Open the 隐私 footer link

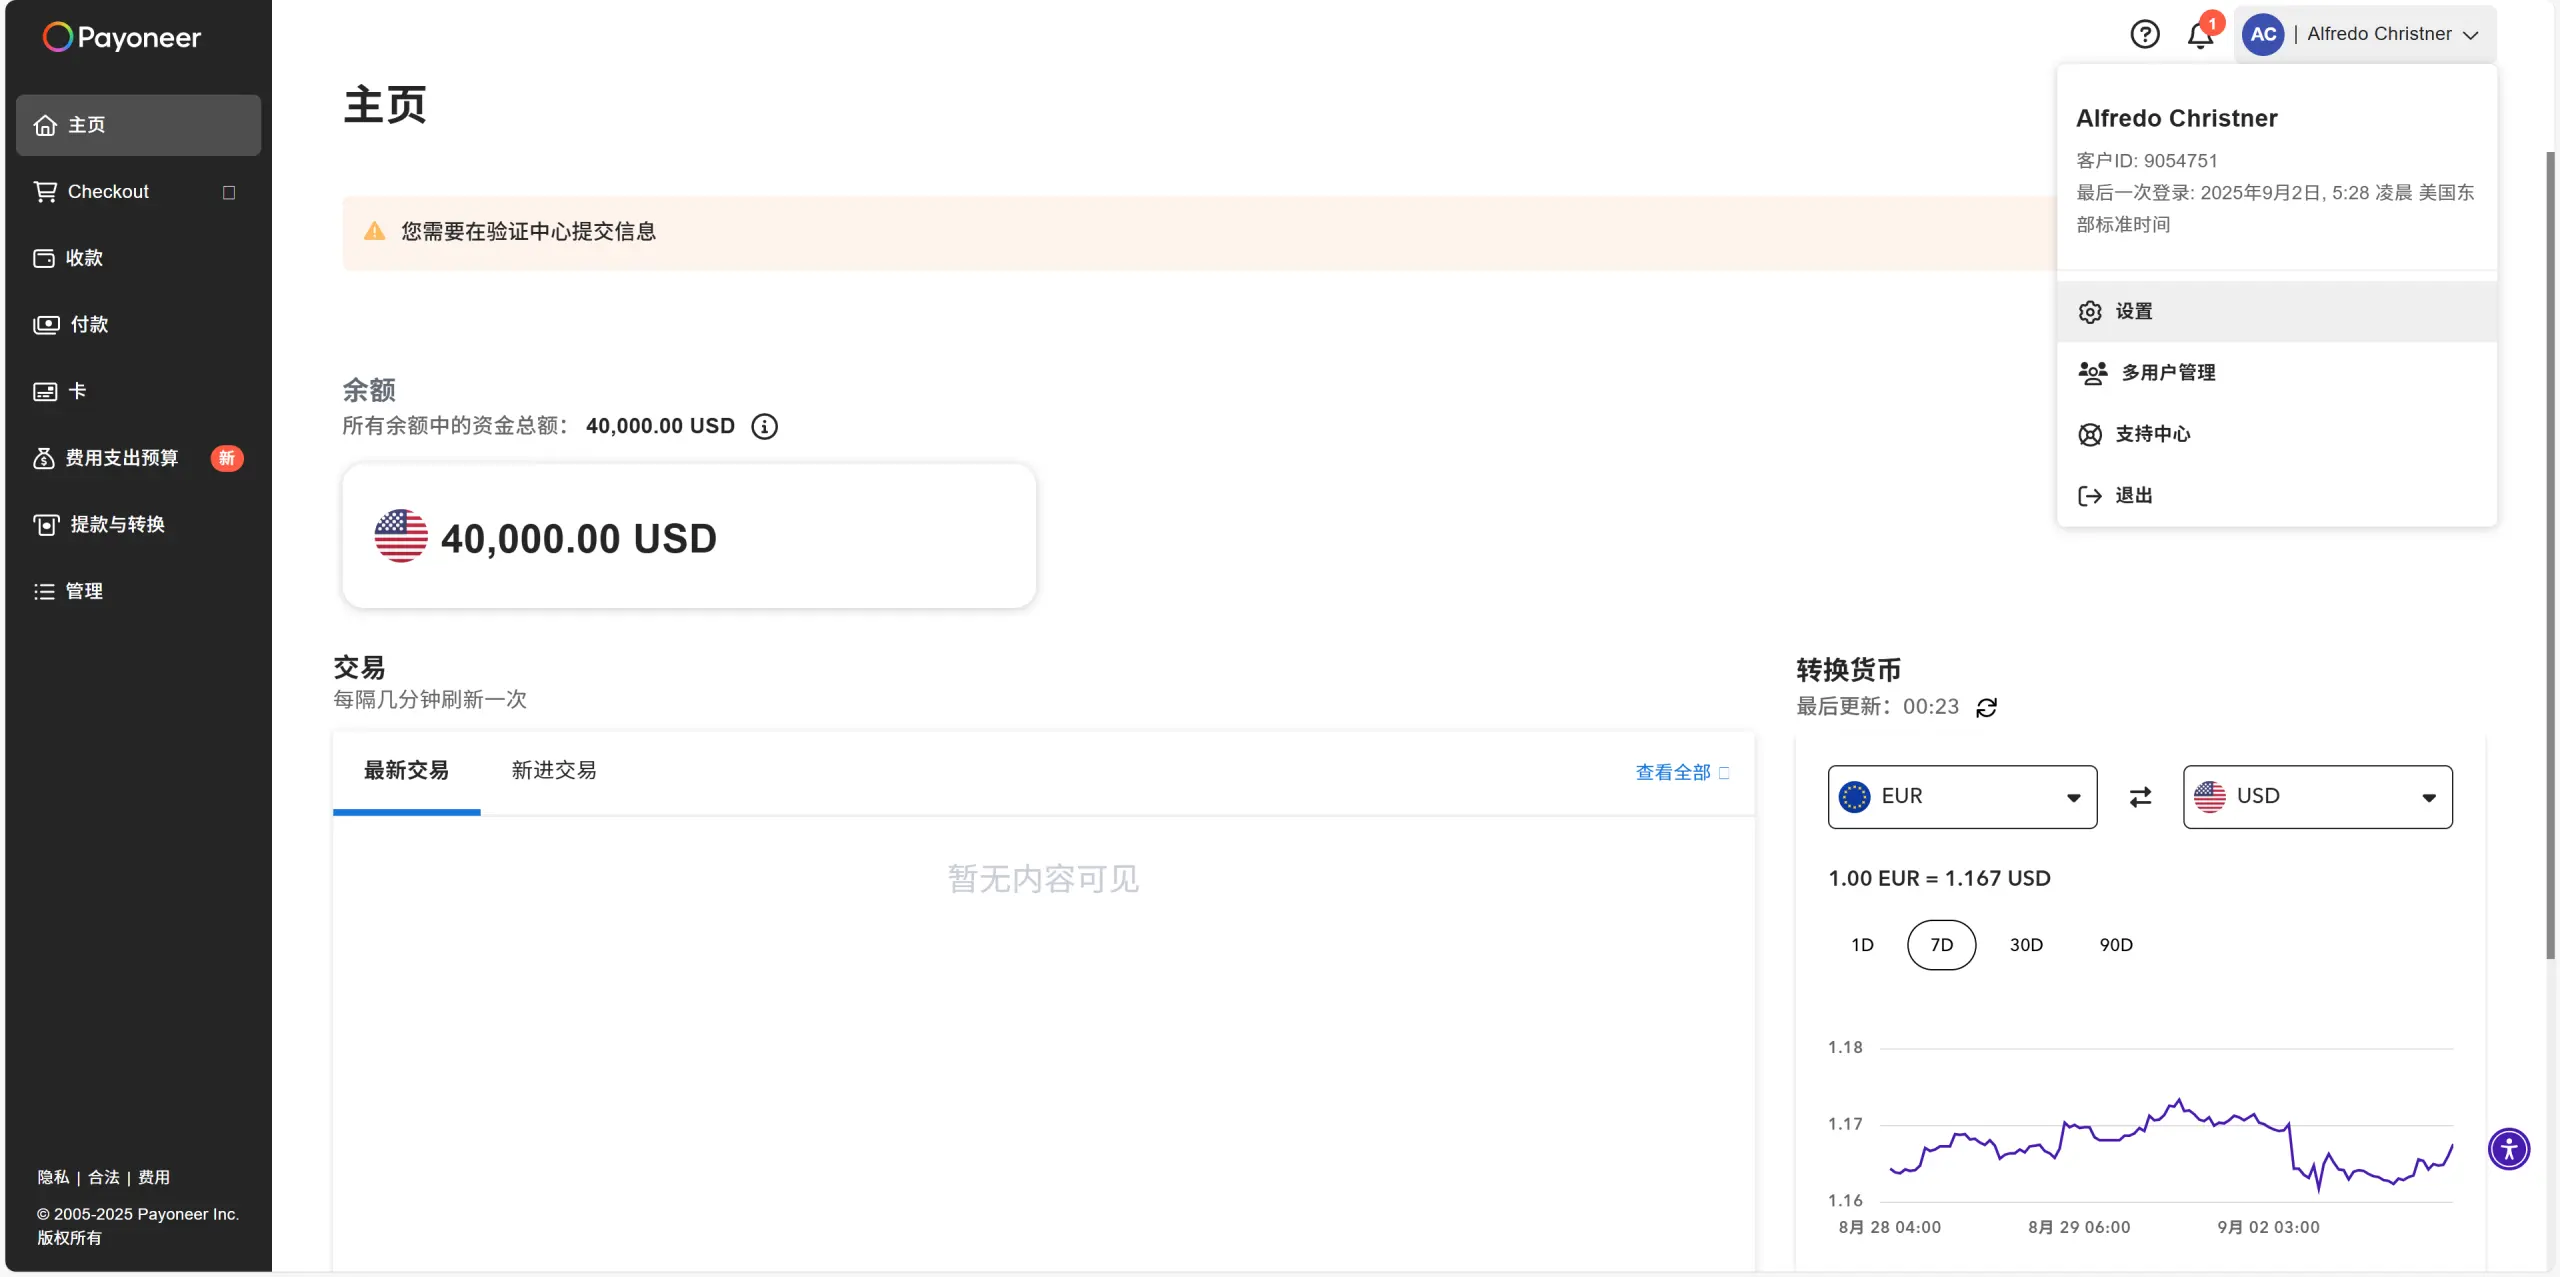(54, 1177)
